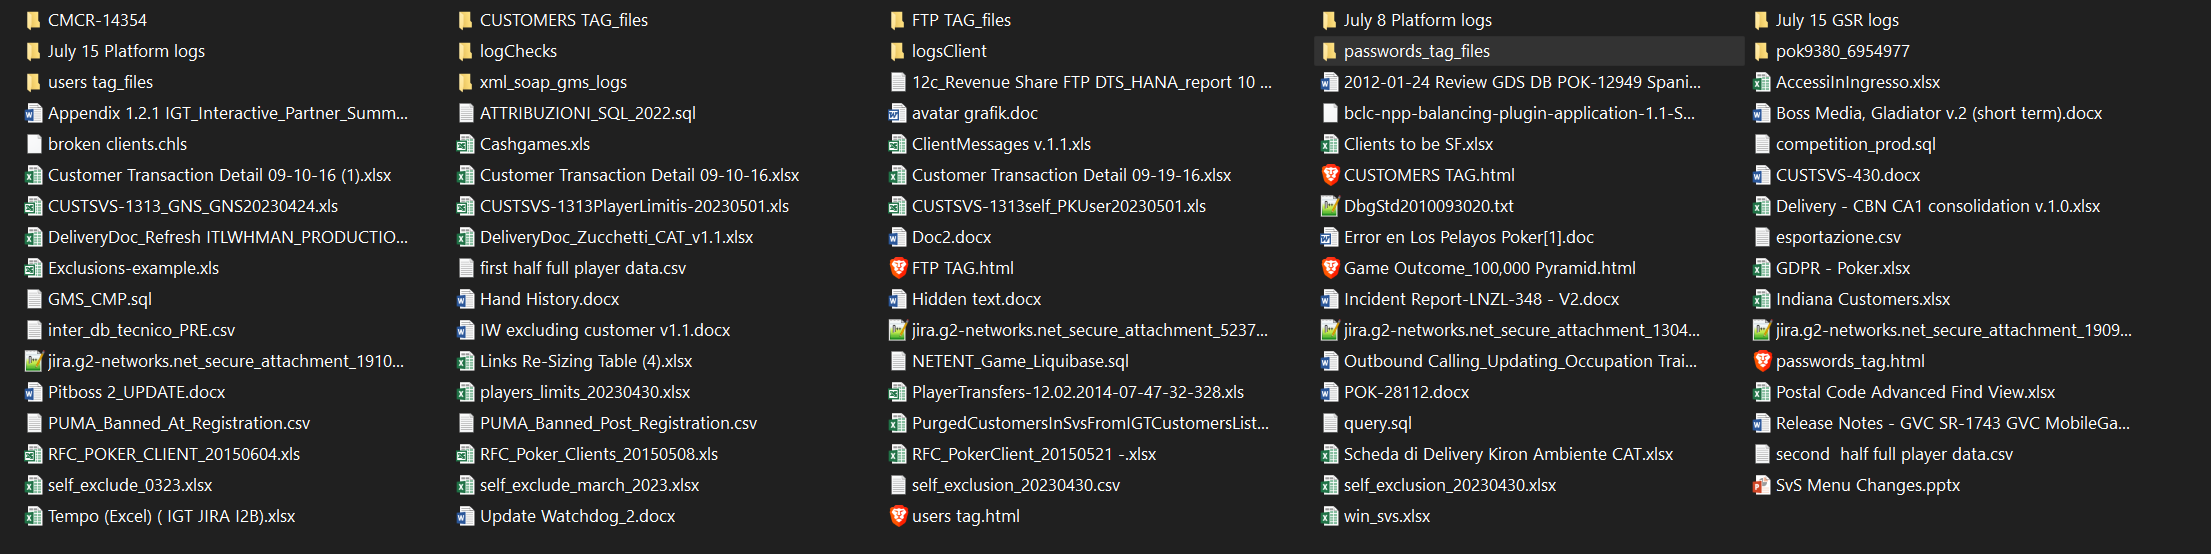Click the file icon of esportazione.csv
Image resolution: width=2211 pixels, height=554 pixels.
pyautogui.click(x=1761, y=237)
